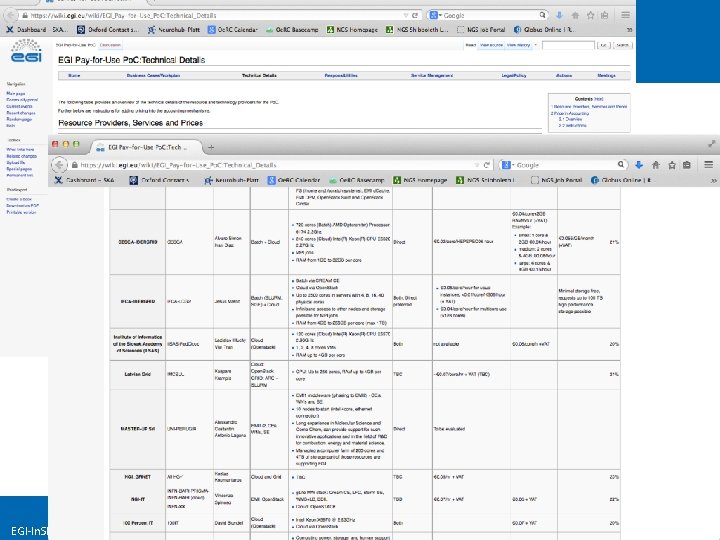
Task: Open hamburger menu in front Firefox window
Action: pos(709,164)
